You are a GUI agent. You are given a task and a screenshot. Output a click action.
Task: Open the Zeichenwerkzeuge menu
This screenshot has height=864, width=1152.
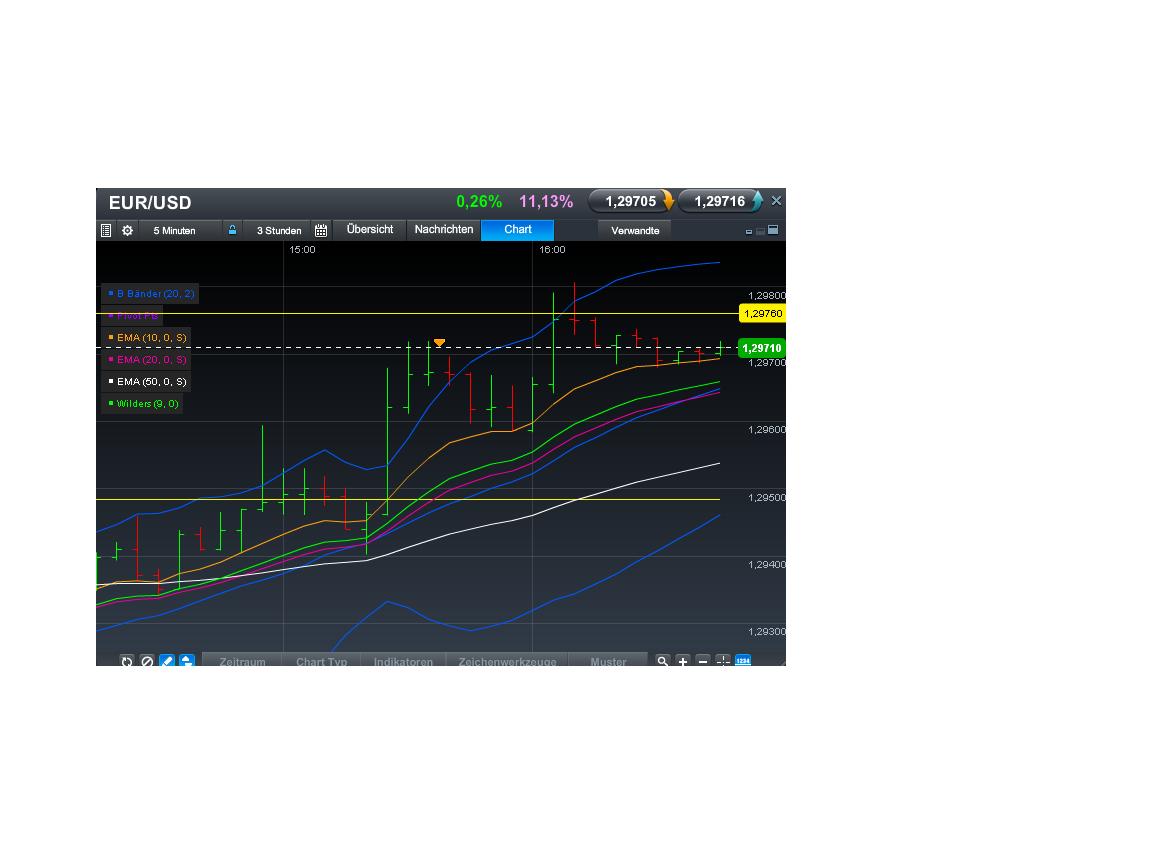click(x=508, y=661)
